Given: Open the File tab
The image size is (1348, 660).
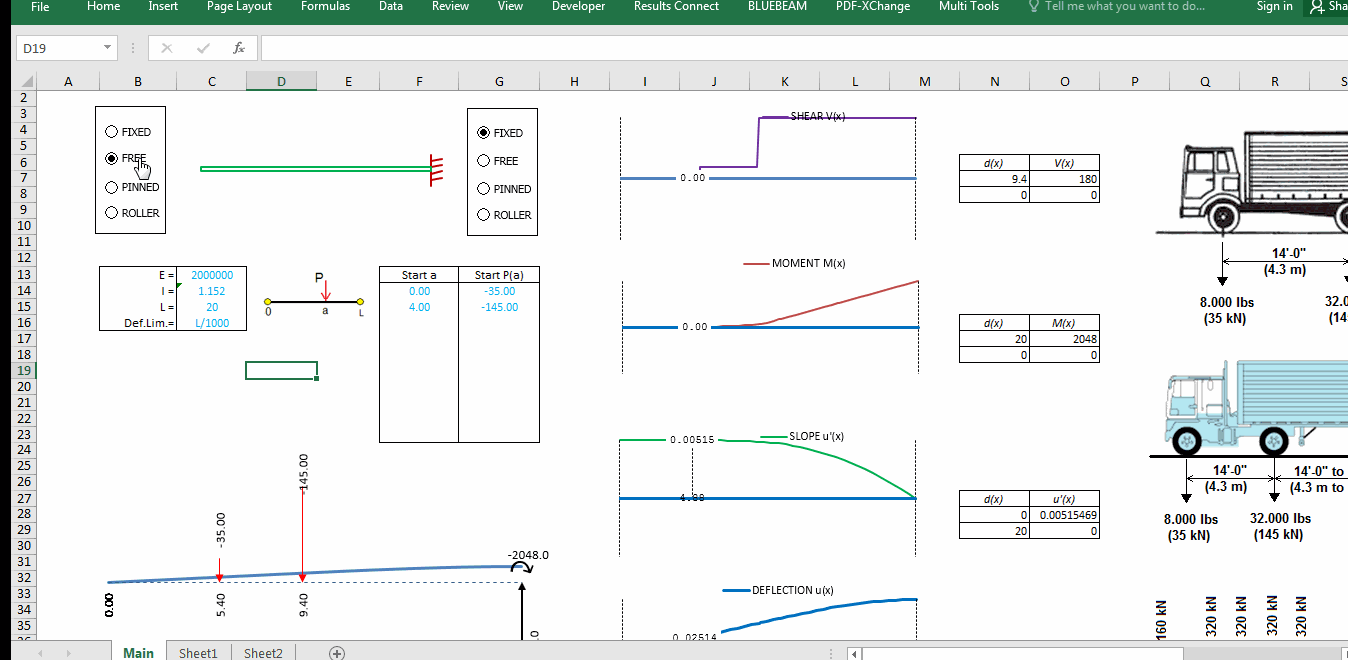Looking at the screenshot, I should pyautogui.click(x=40, y=6).
